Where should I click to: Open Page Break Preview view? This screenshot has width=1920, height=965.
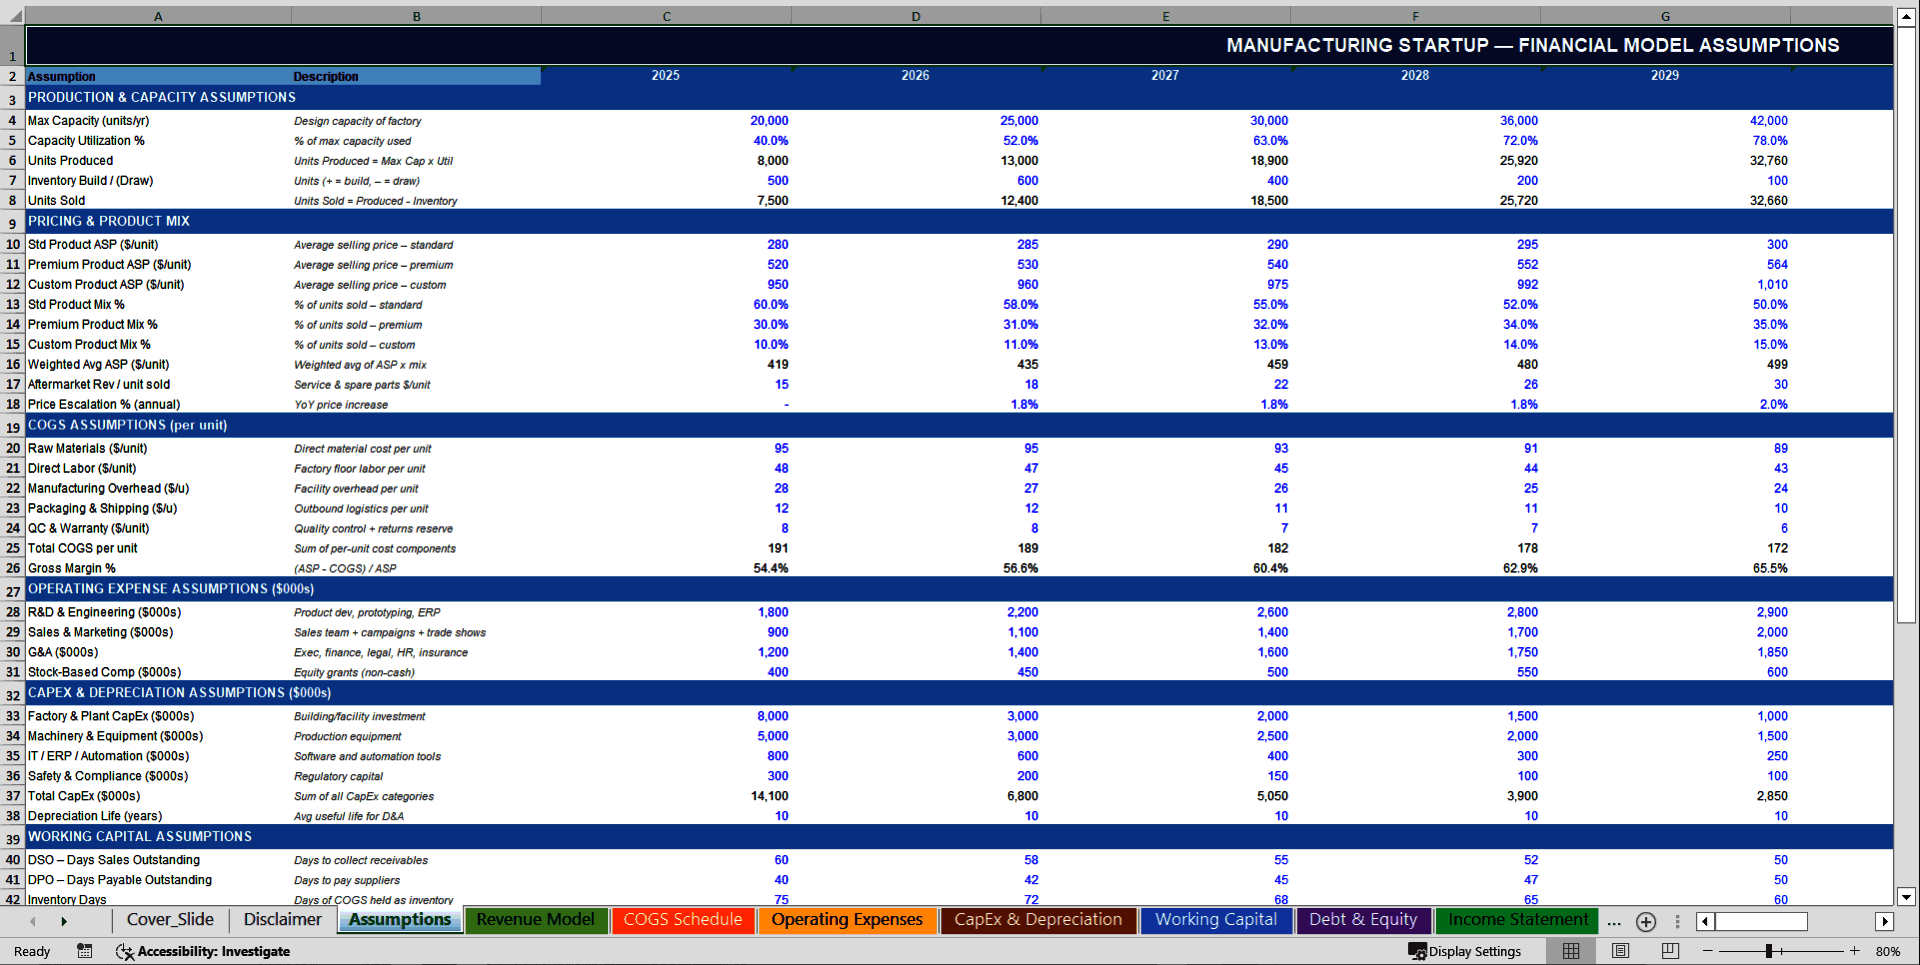(1668, 951)
